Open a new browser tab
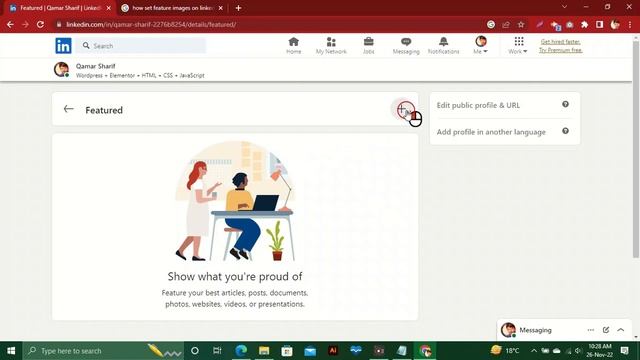The height and width of the screenshot is (360, 640). [238, 8]
